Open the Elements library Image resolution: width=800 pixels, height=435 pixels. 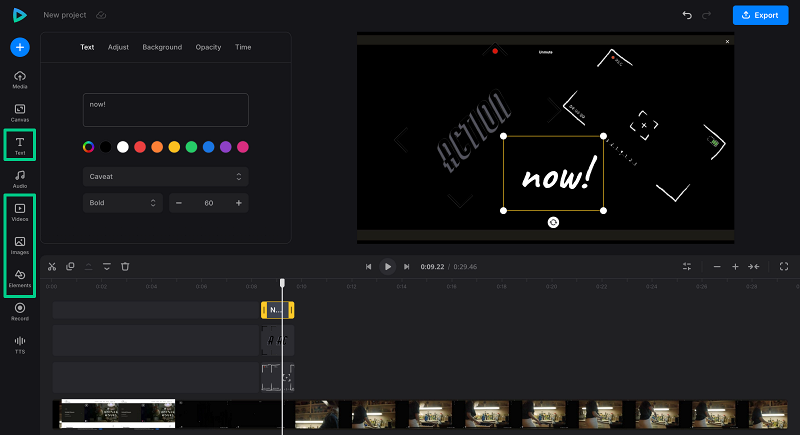pos(19,277)
